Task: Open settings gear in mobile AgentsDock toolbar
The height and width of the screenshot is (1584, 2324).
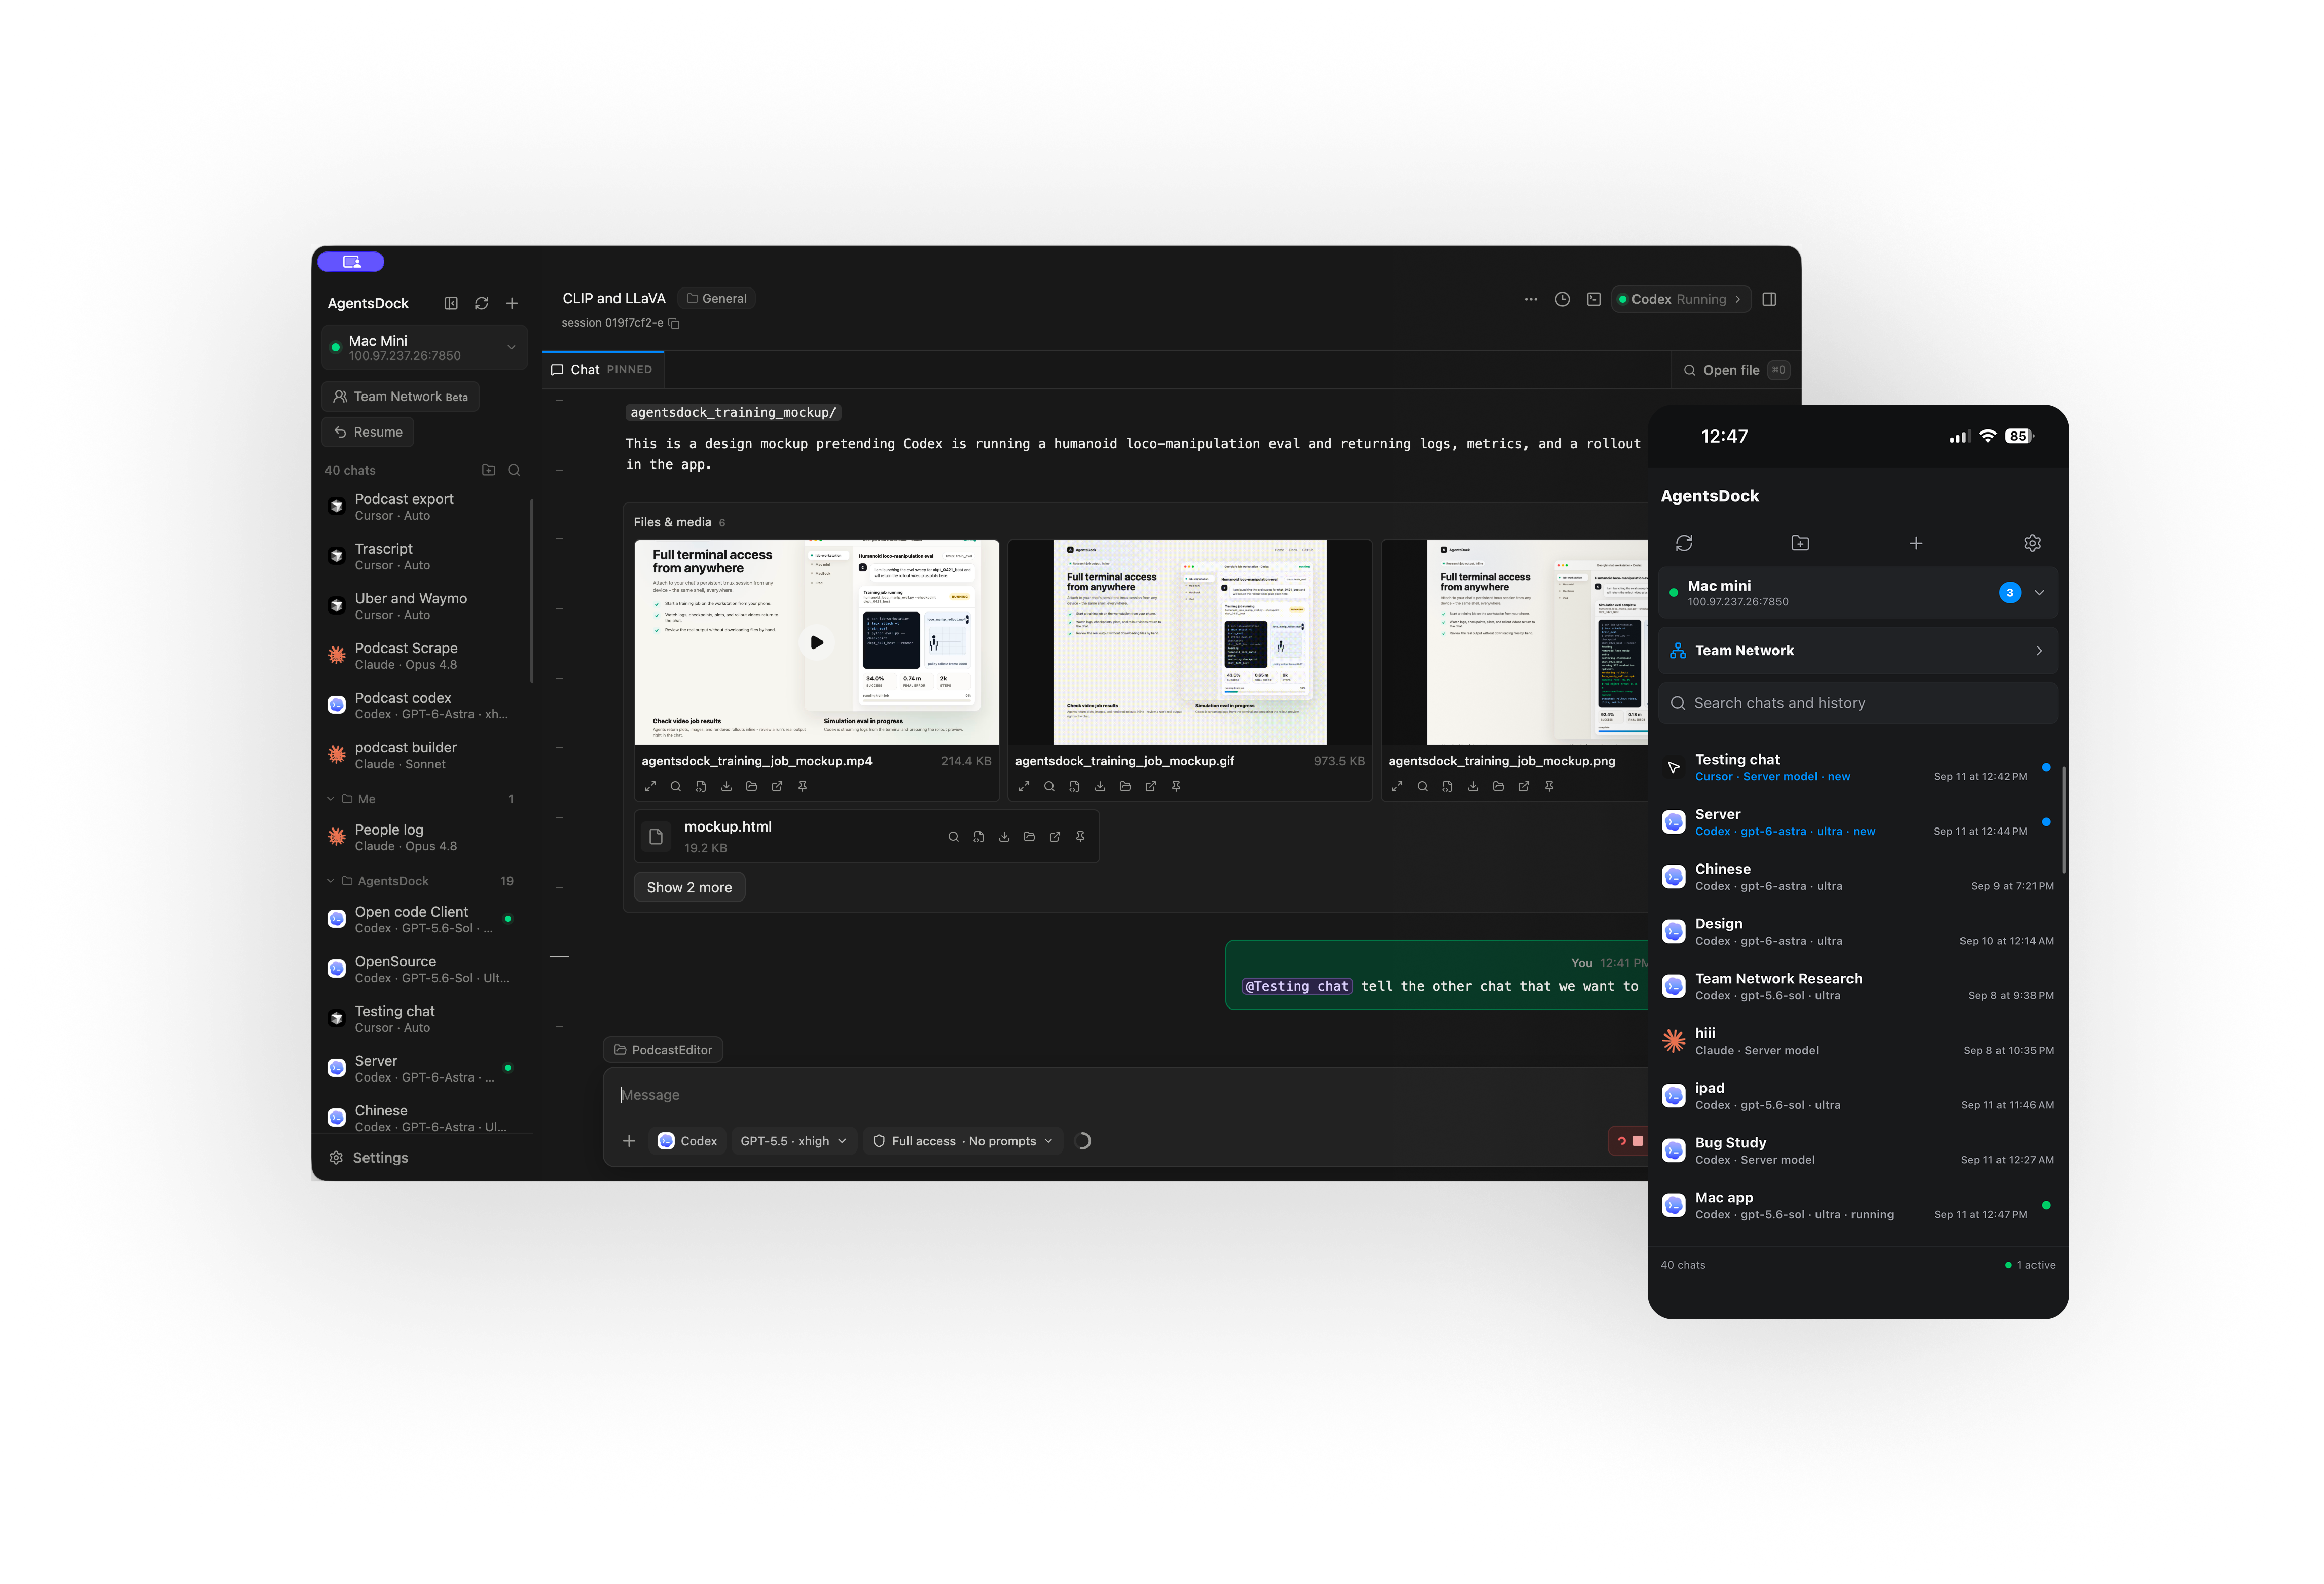Action: point(2032,543)
